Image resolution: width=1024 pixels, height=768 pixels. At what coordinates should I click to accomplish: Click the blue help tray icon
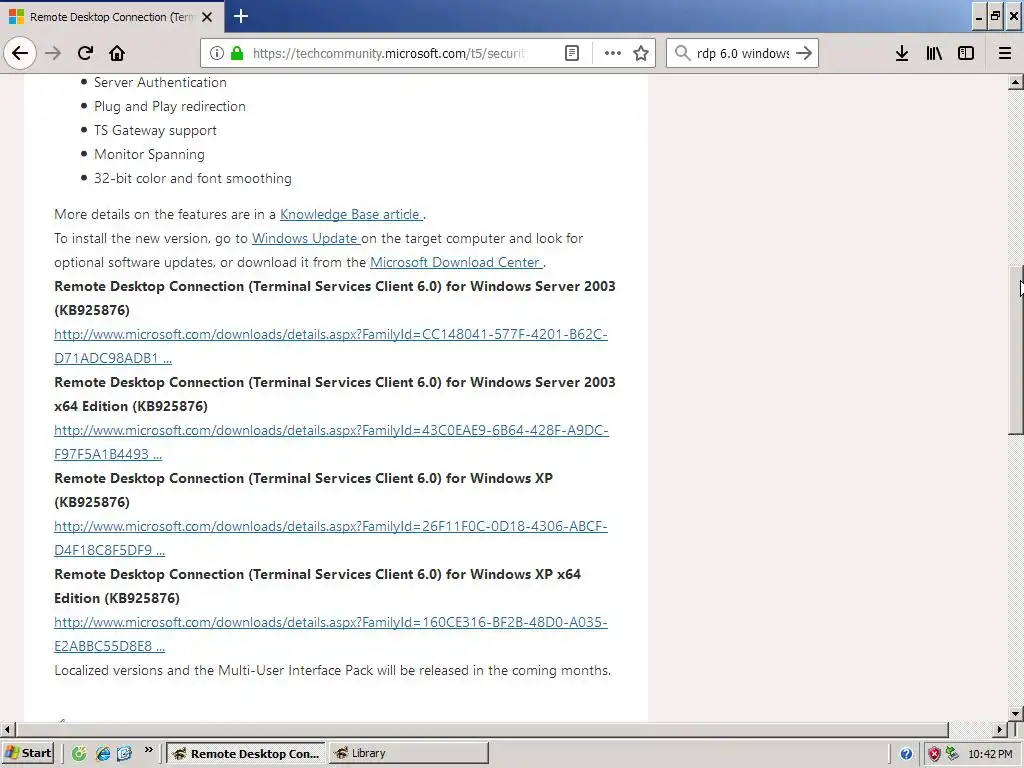906,754
